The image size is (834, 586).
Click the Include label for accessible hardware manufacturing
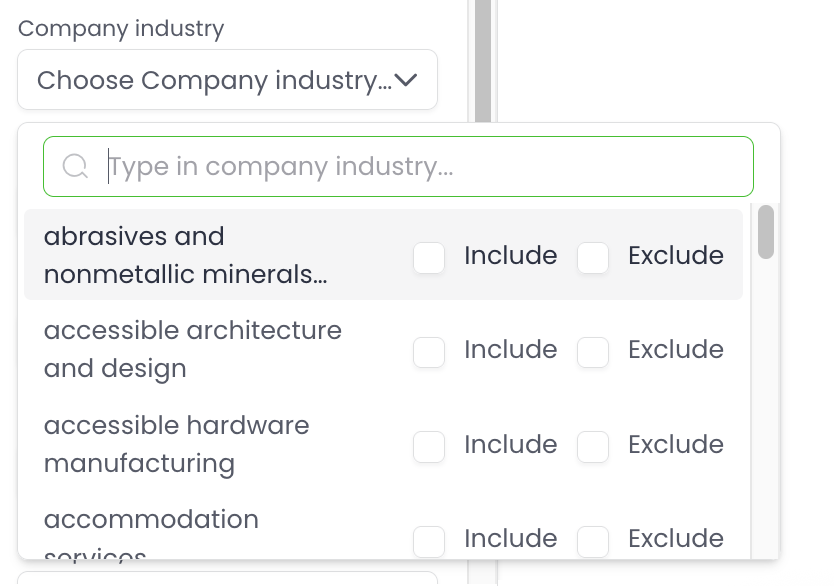510,444
